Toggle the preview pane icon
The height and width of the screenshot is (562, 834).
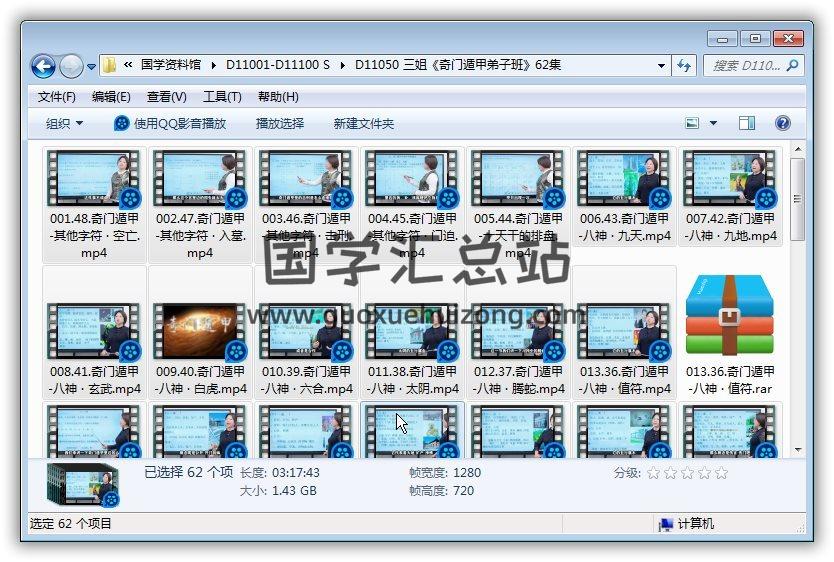click(x=747, y=123)
